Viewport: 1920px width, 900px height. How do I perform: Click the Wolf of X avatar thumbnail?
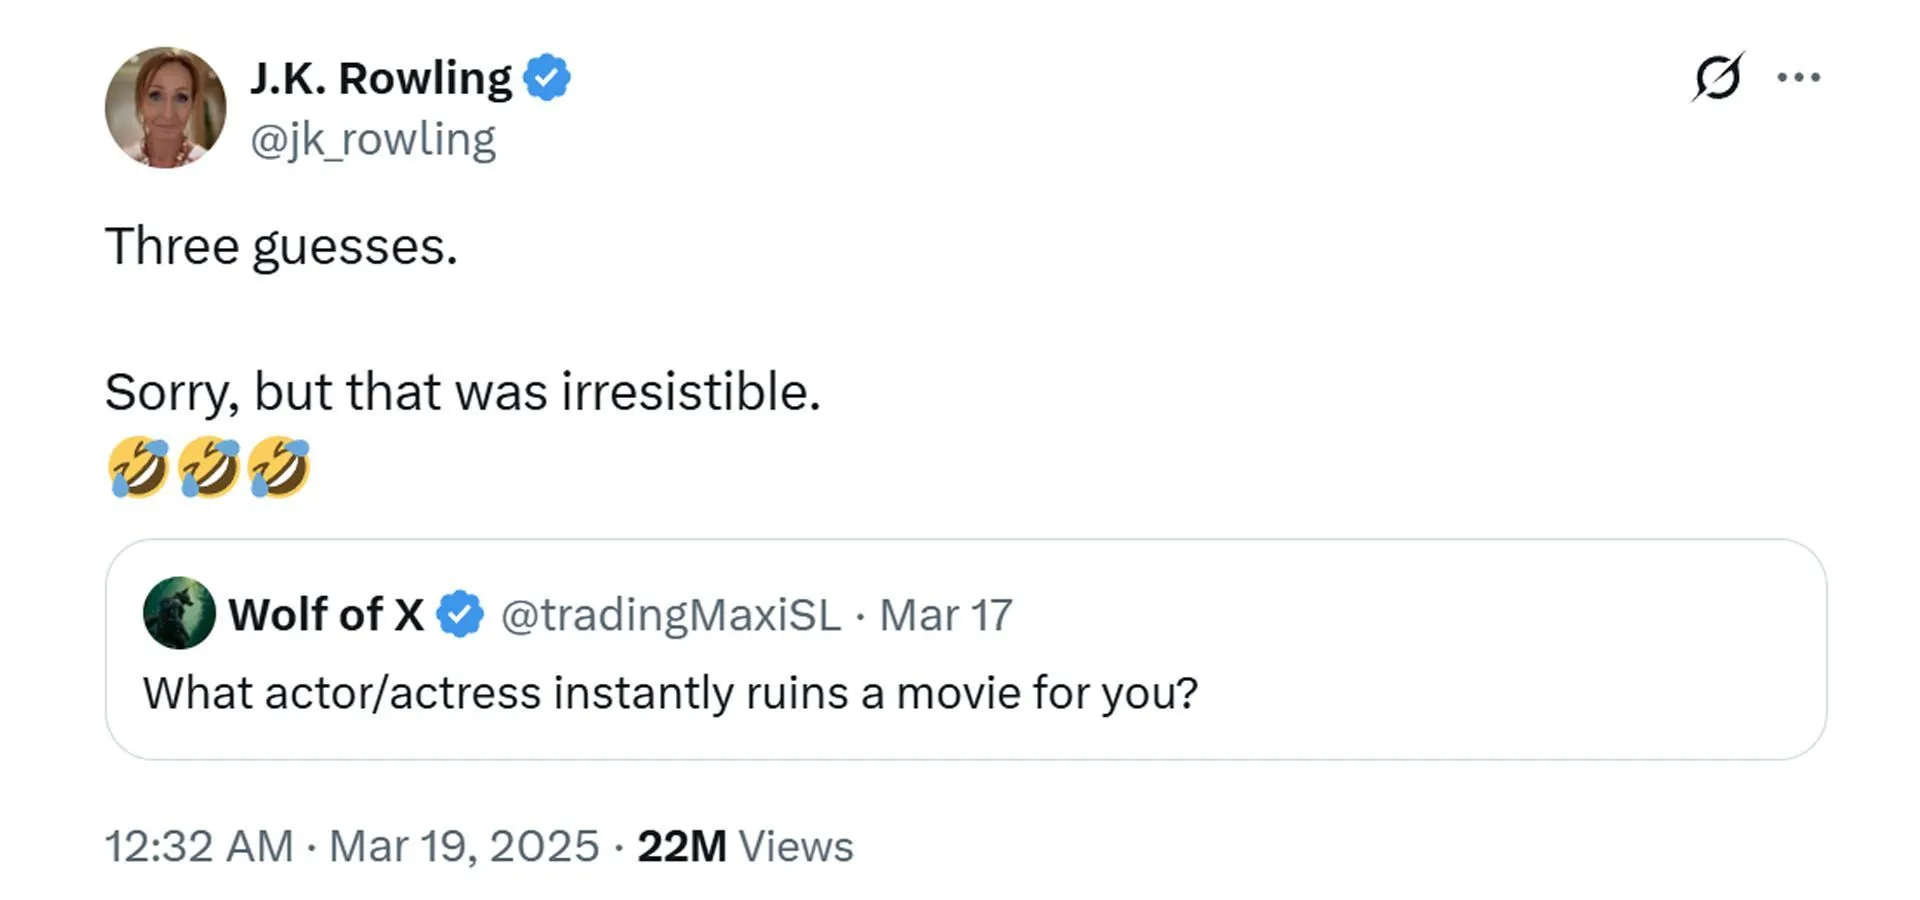180,614
